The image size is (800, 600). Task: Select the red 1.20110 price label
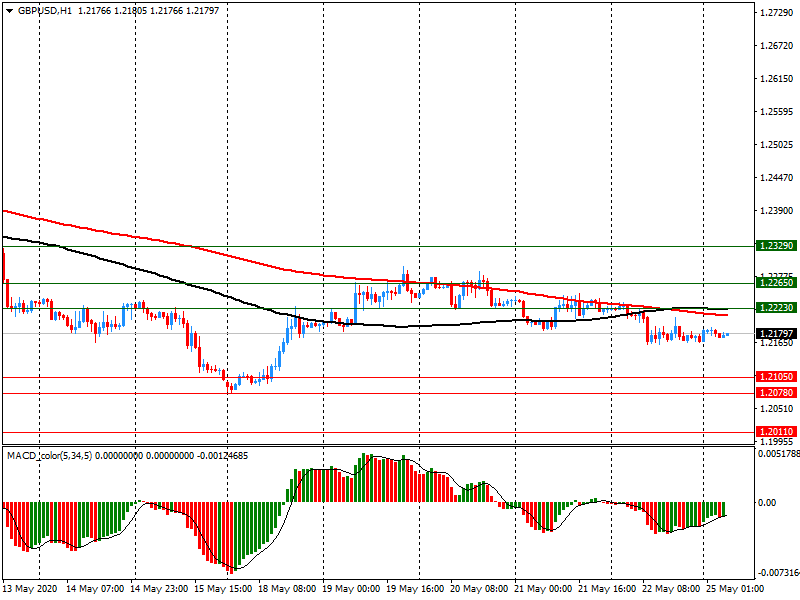tap(776, 432)
